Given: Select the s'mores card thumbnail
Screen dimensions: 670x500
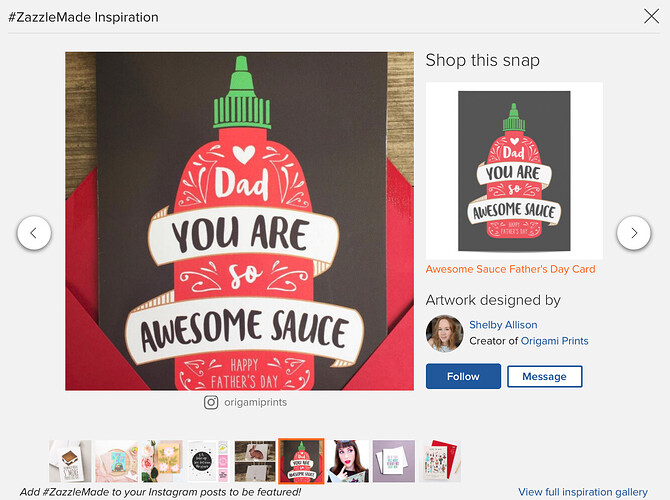Looking at the screenshot, I should (70, 461).
